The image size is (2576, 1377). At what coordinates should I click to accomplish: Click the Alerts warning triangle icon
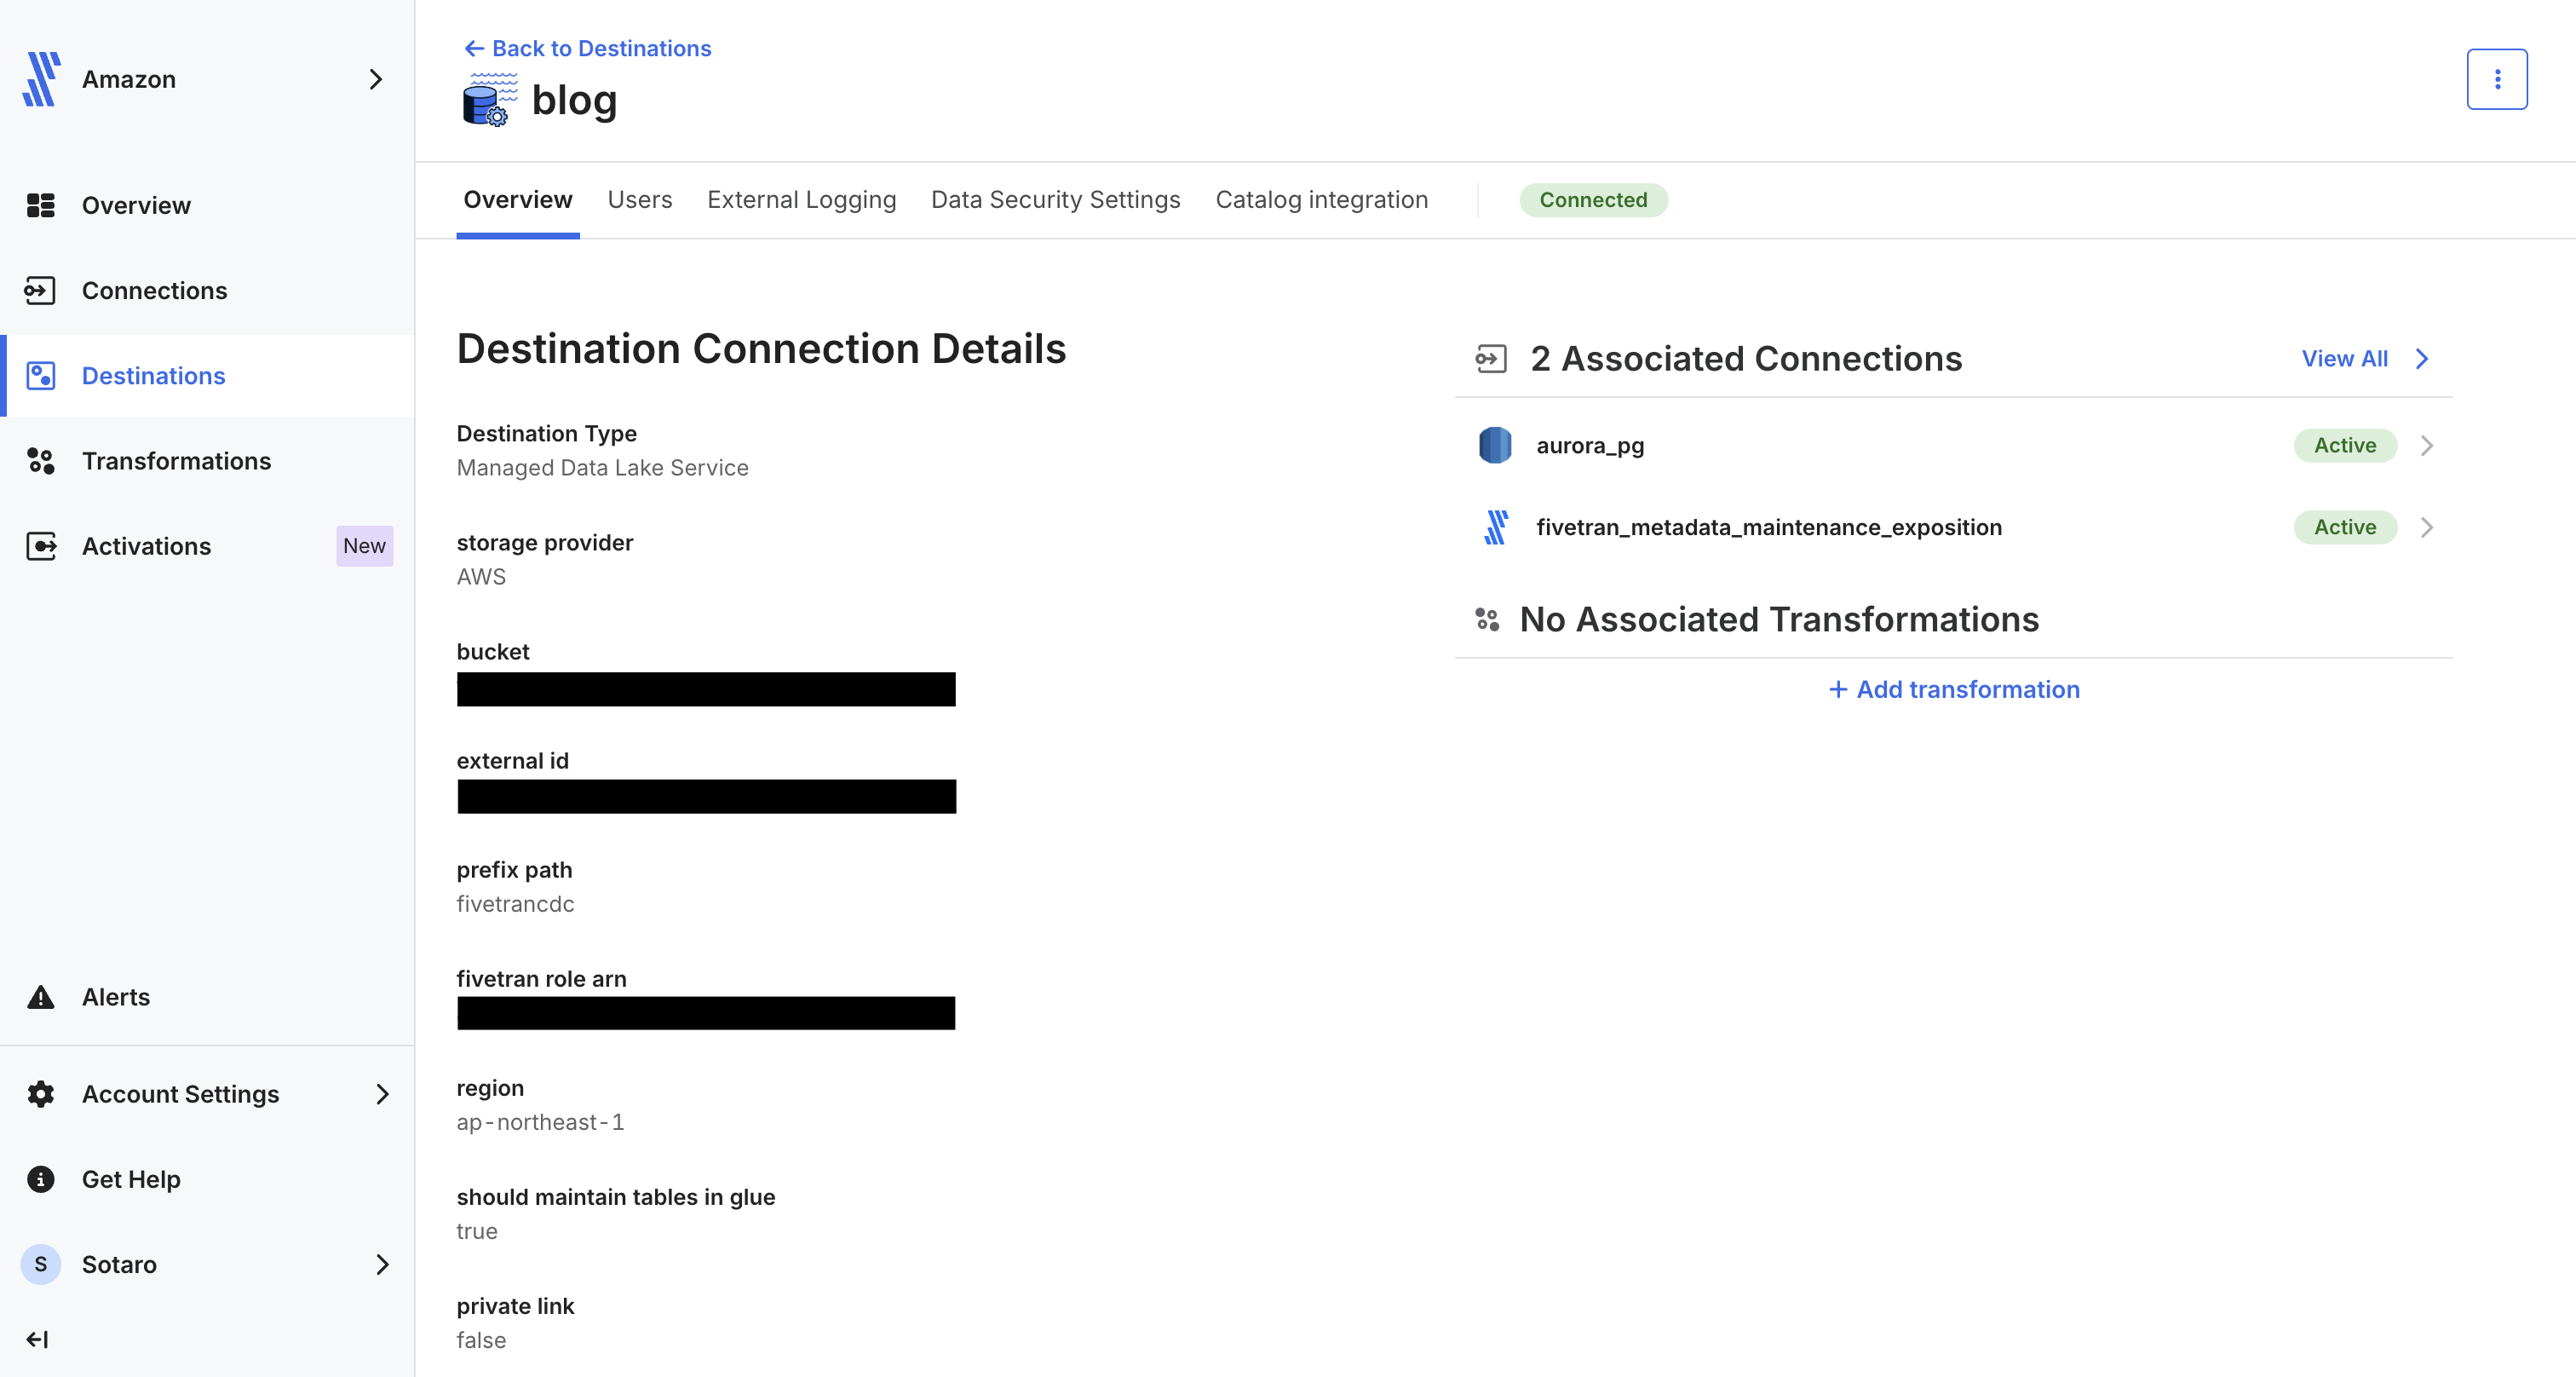pyautogui.click(x=40, y=997)
